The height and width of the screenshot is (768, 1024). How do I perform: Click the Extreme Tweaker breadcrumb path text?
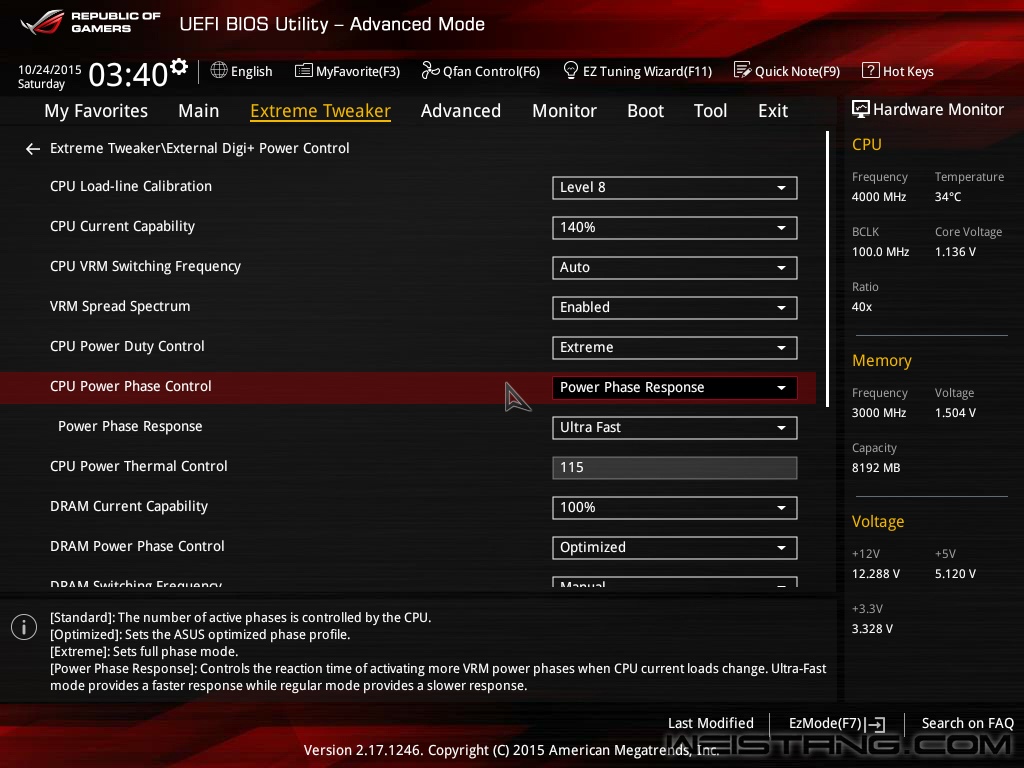tap(200, 148)
